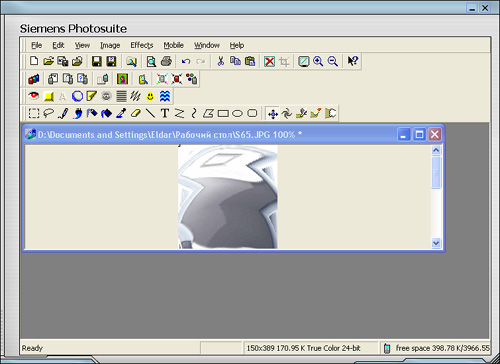Select the Eyedropper color picker tool

(x=121, y=113)
